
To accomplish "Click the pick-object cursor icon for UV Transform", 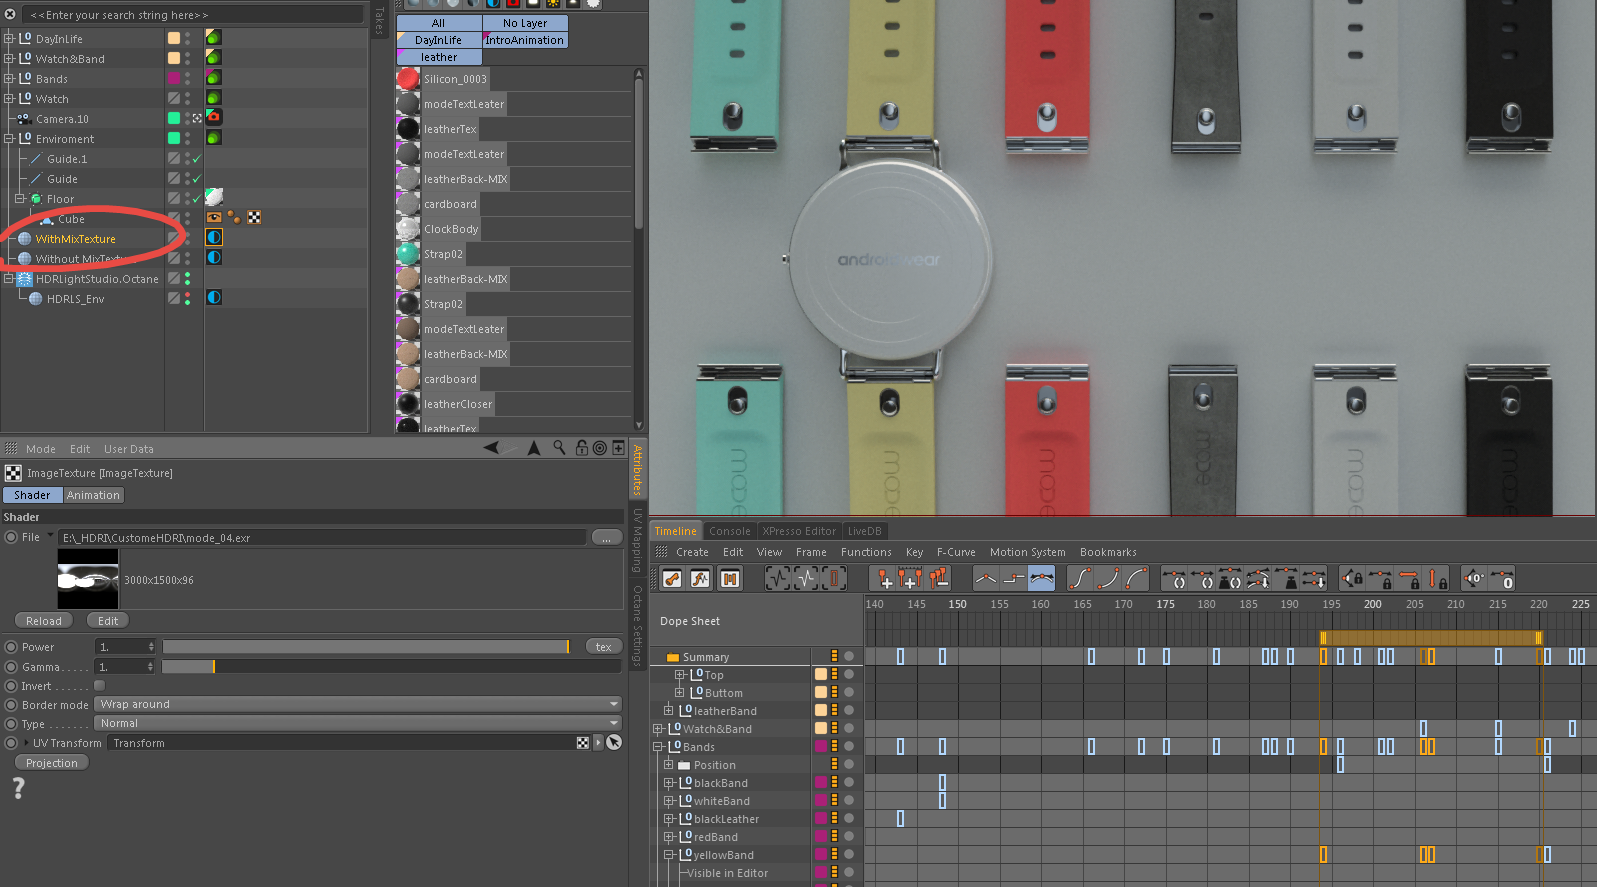I will click(x=614, y=743).
